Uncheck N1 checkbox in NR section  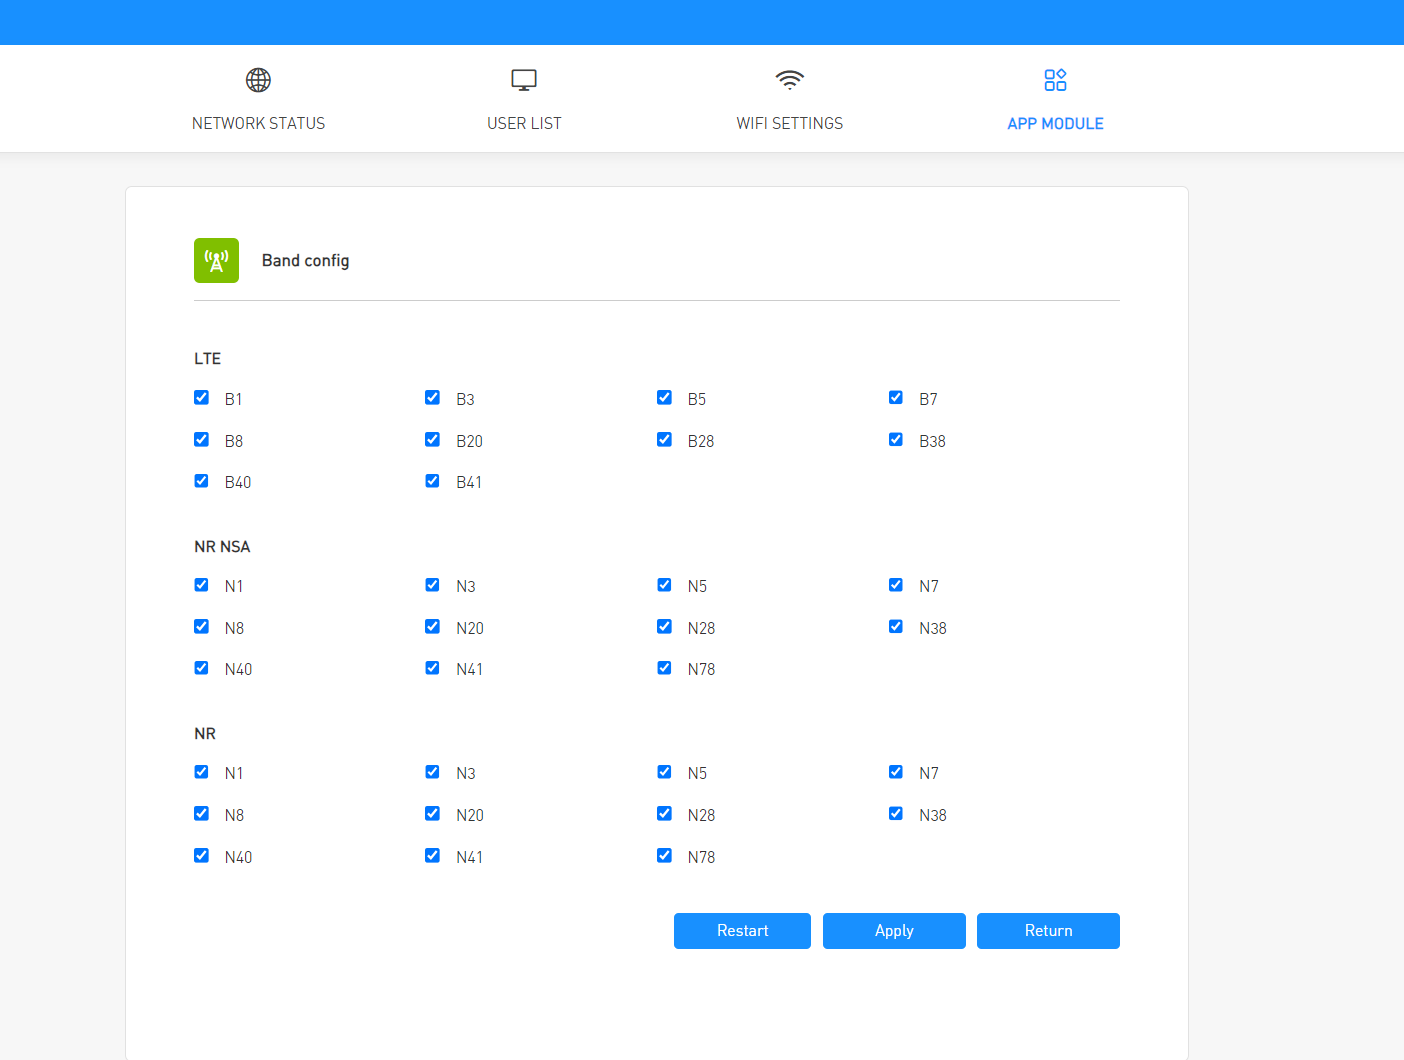201,771
